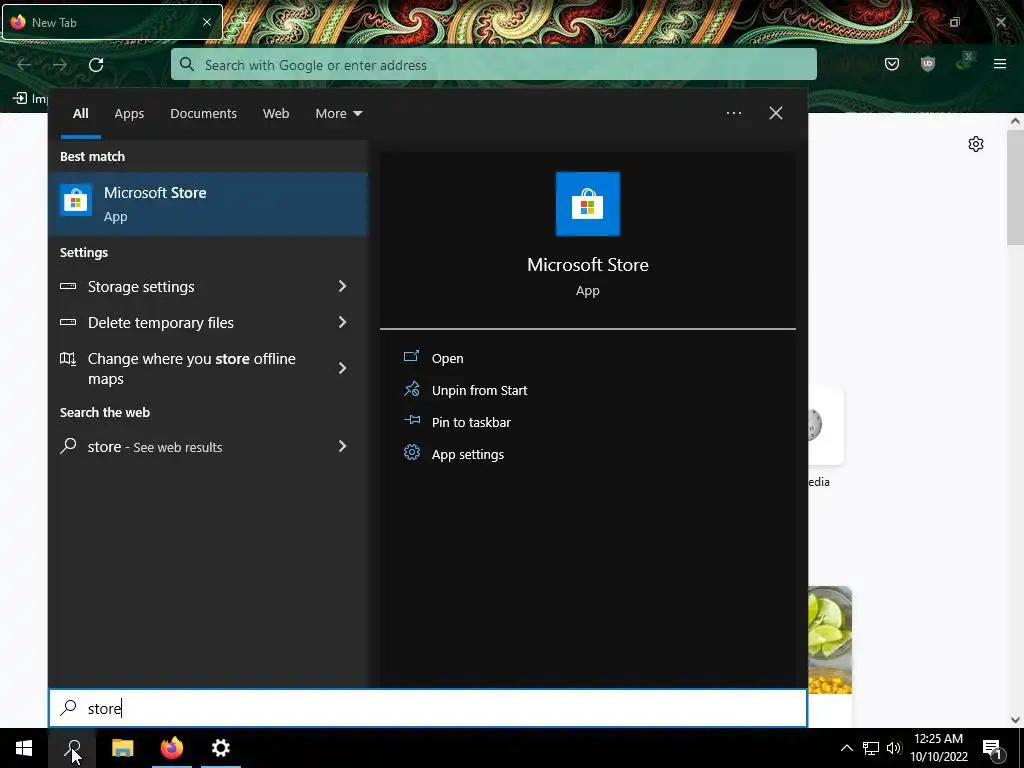Click Open in Microsoft Store actions
This screenshot has height=768, width=1024.
(x=447, y=359)
